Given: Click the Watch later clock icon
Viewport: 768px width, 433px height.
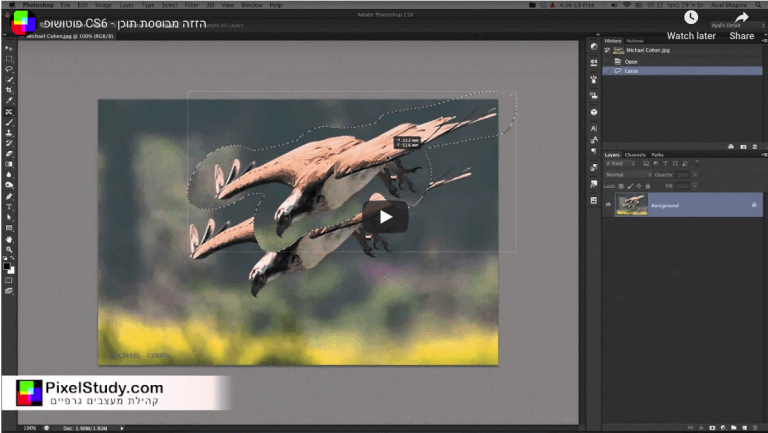Looking at the screenshot, I should (691, 18).
